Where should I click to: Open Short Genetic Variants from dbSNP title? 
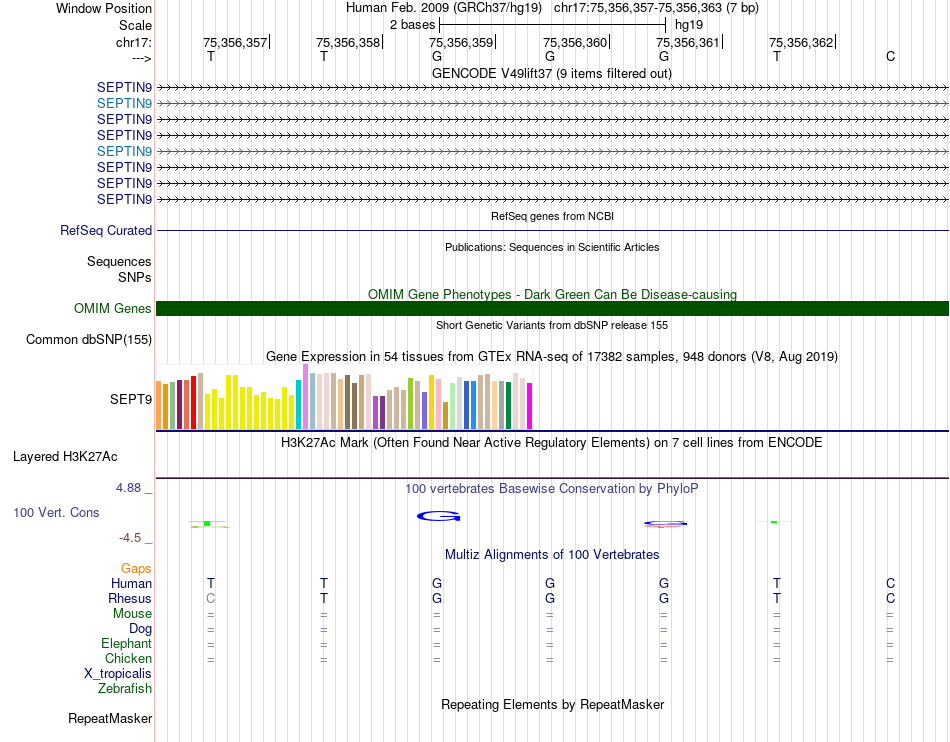point(552,325)
